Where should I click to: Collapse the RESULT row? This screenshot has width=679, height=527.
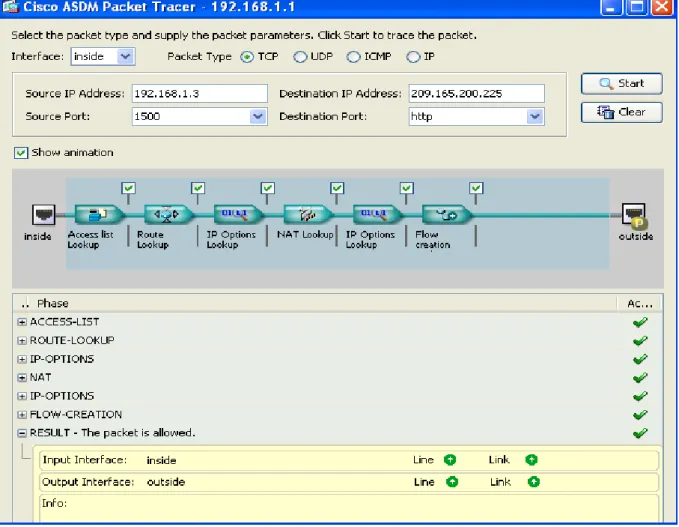(22, 433)
